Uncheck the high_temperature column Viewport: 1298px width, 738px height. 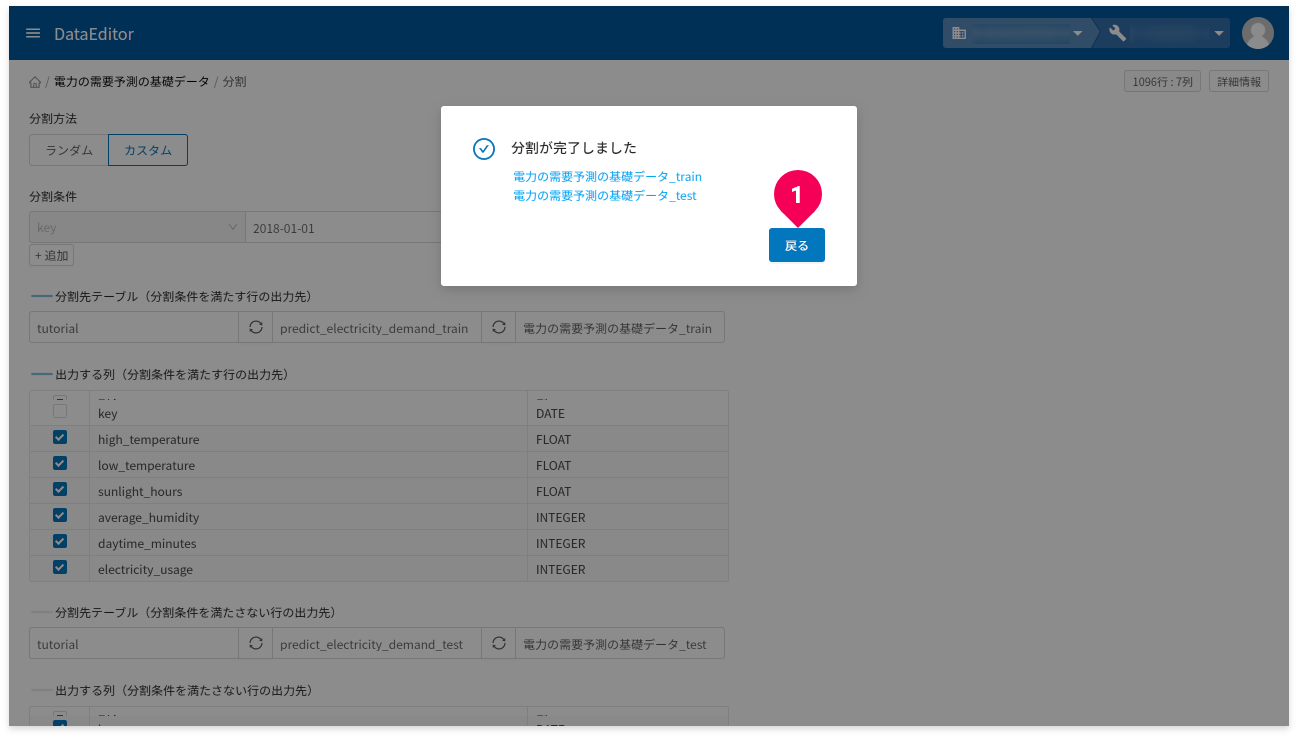(60, 438)
